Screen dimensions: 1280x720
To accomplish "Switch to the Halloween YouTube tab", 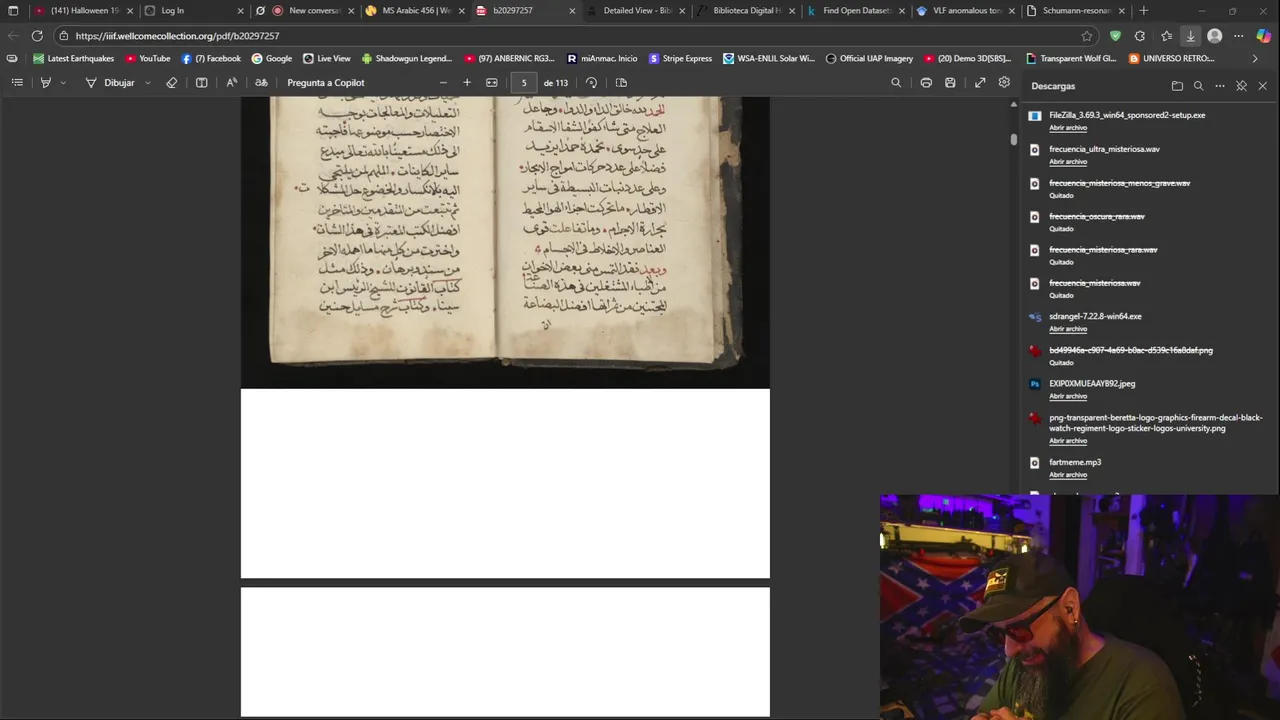I will click(82, 11).
